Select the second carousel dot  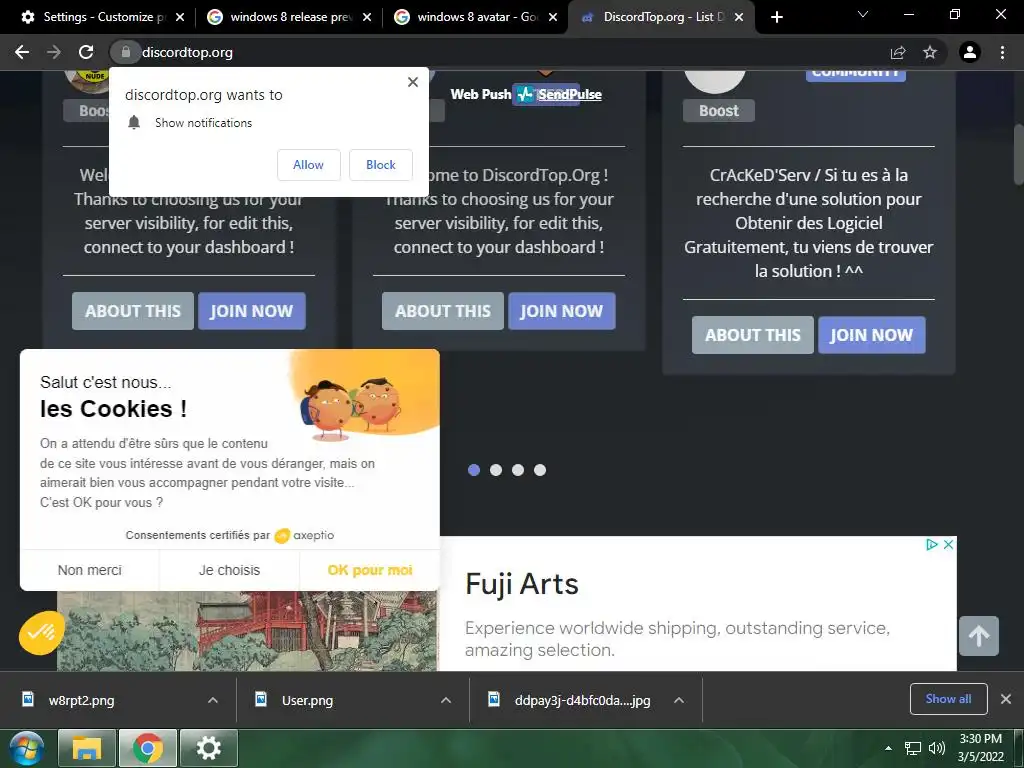[496, 470]
